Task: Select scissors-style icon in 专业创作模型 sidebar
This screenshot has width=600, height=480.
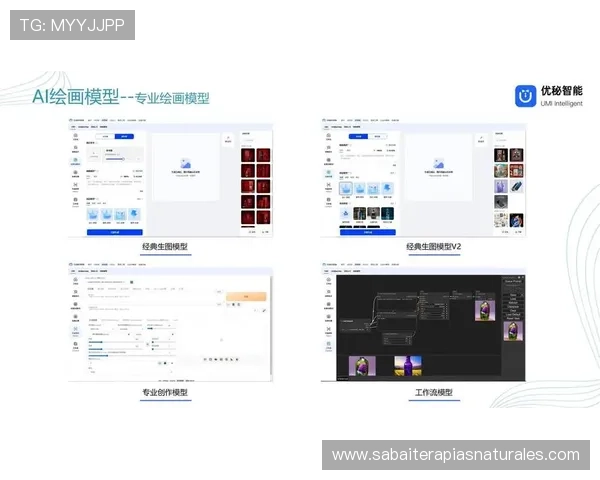Action: (x=75, y=330)
